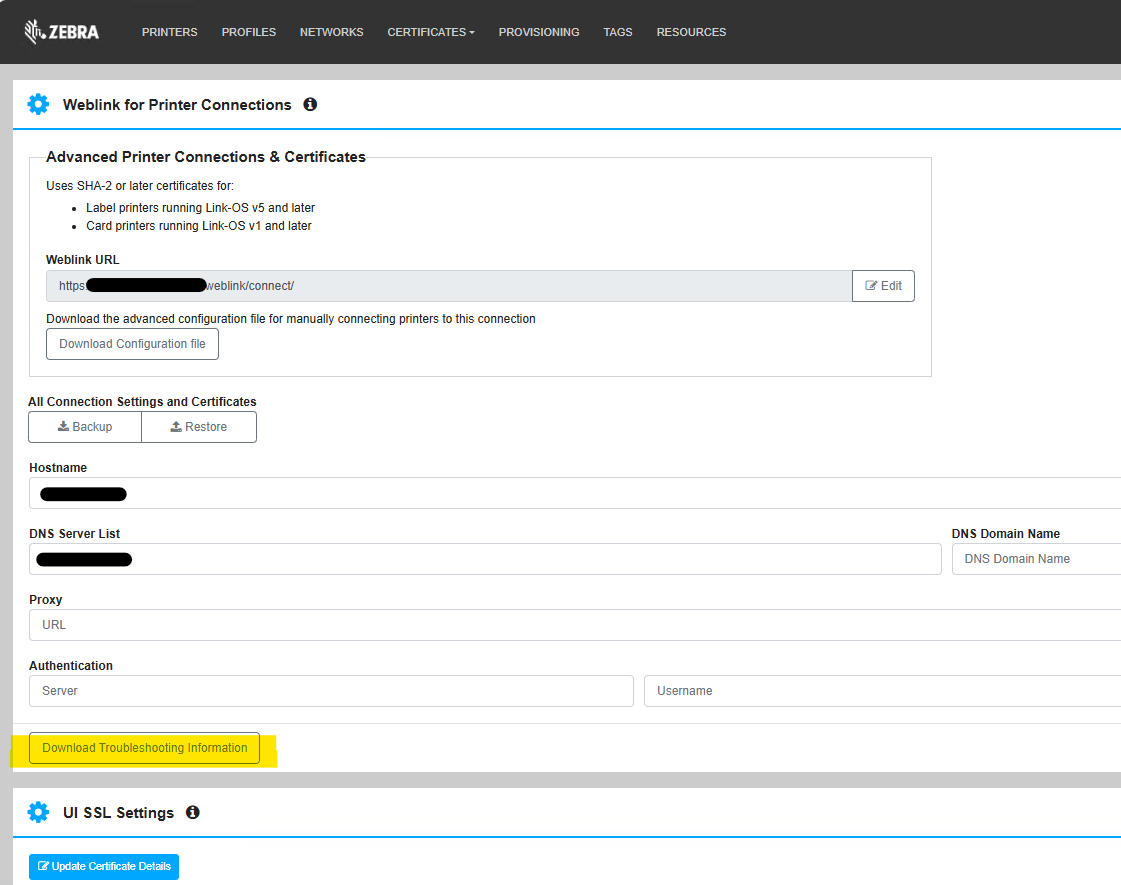Click the Restore button
Image resolution: width=1121 pixels, height=885 pixels.
[199, 427]
